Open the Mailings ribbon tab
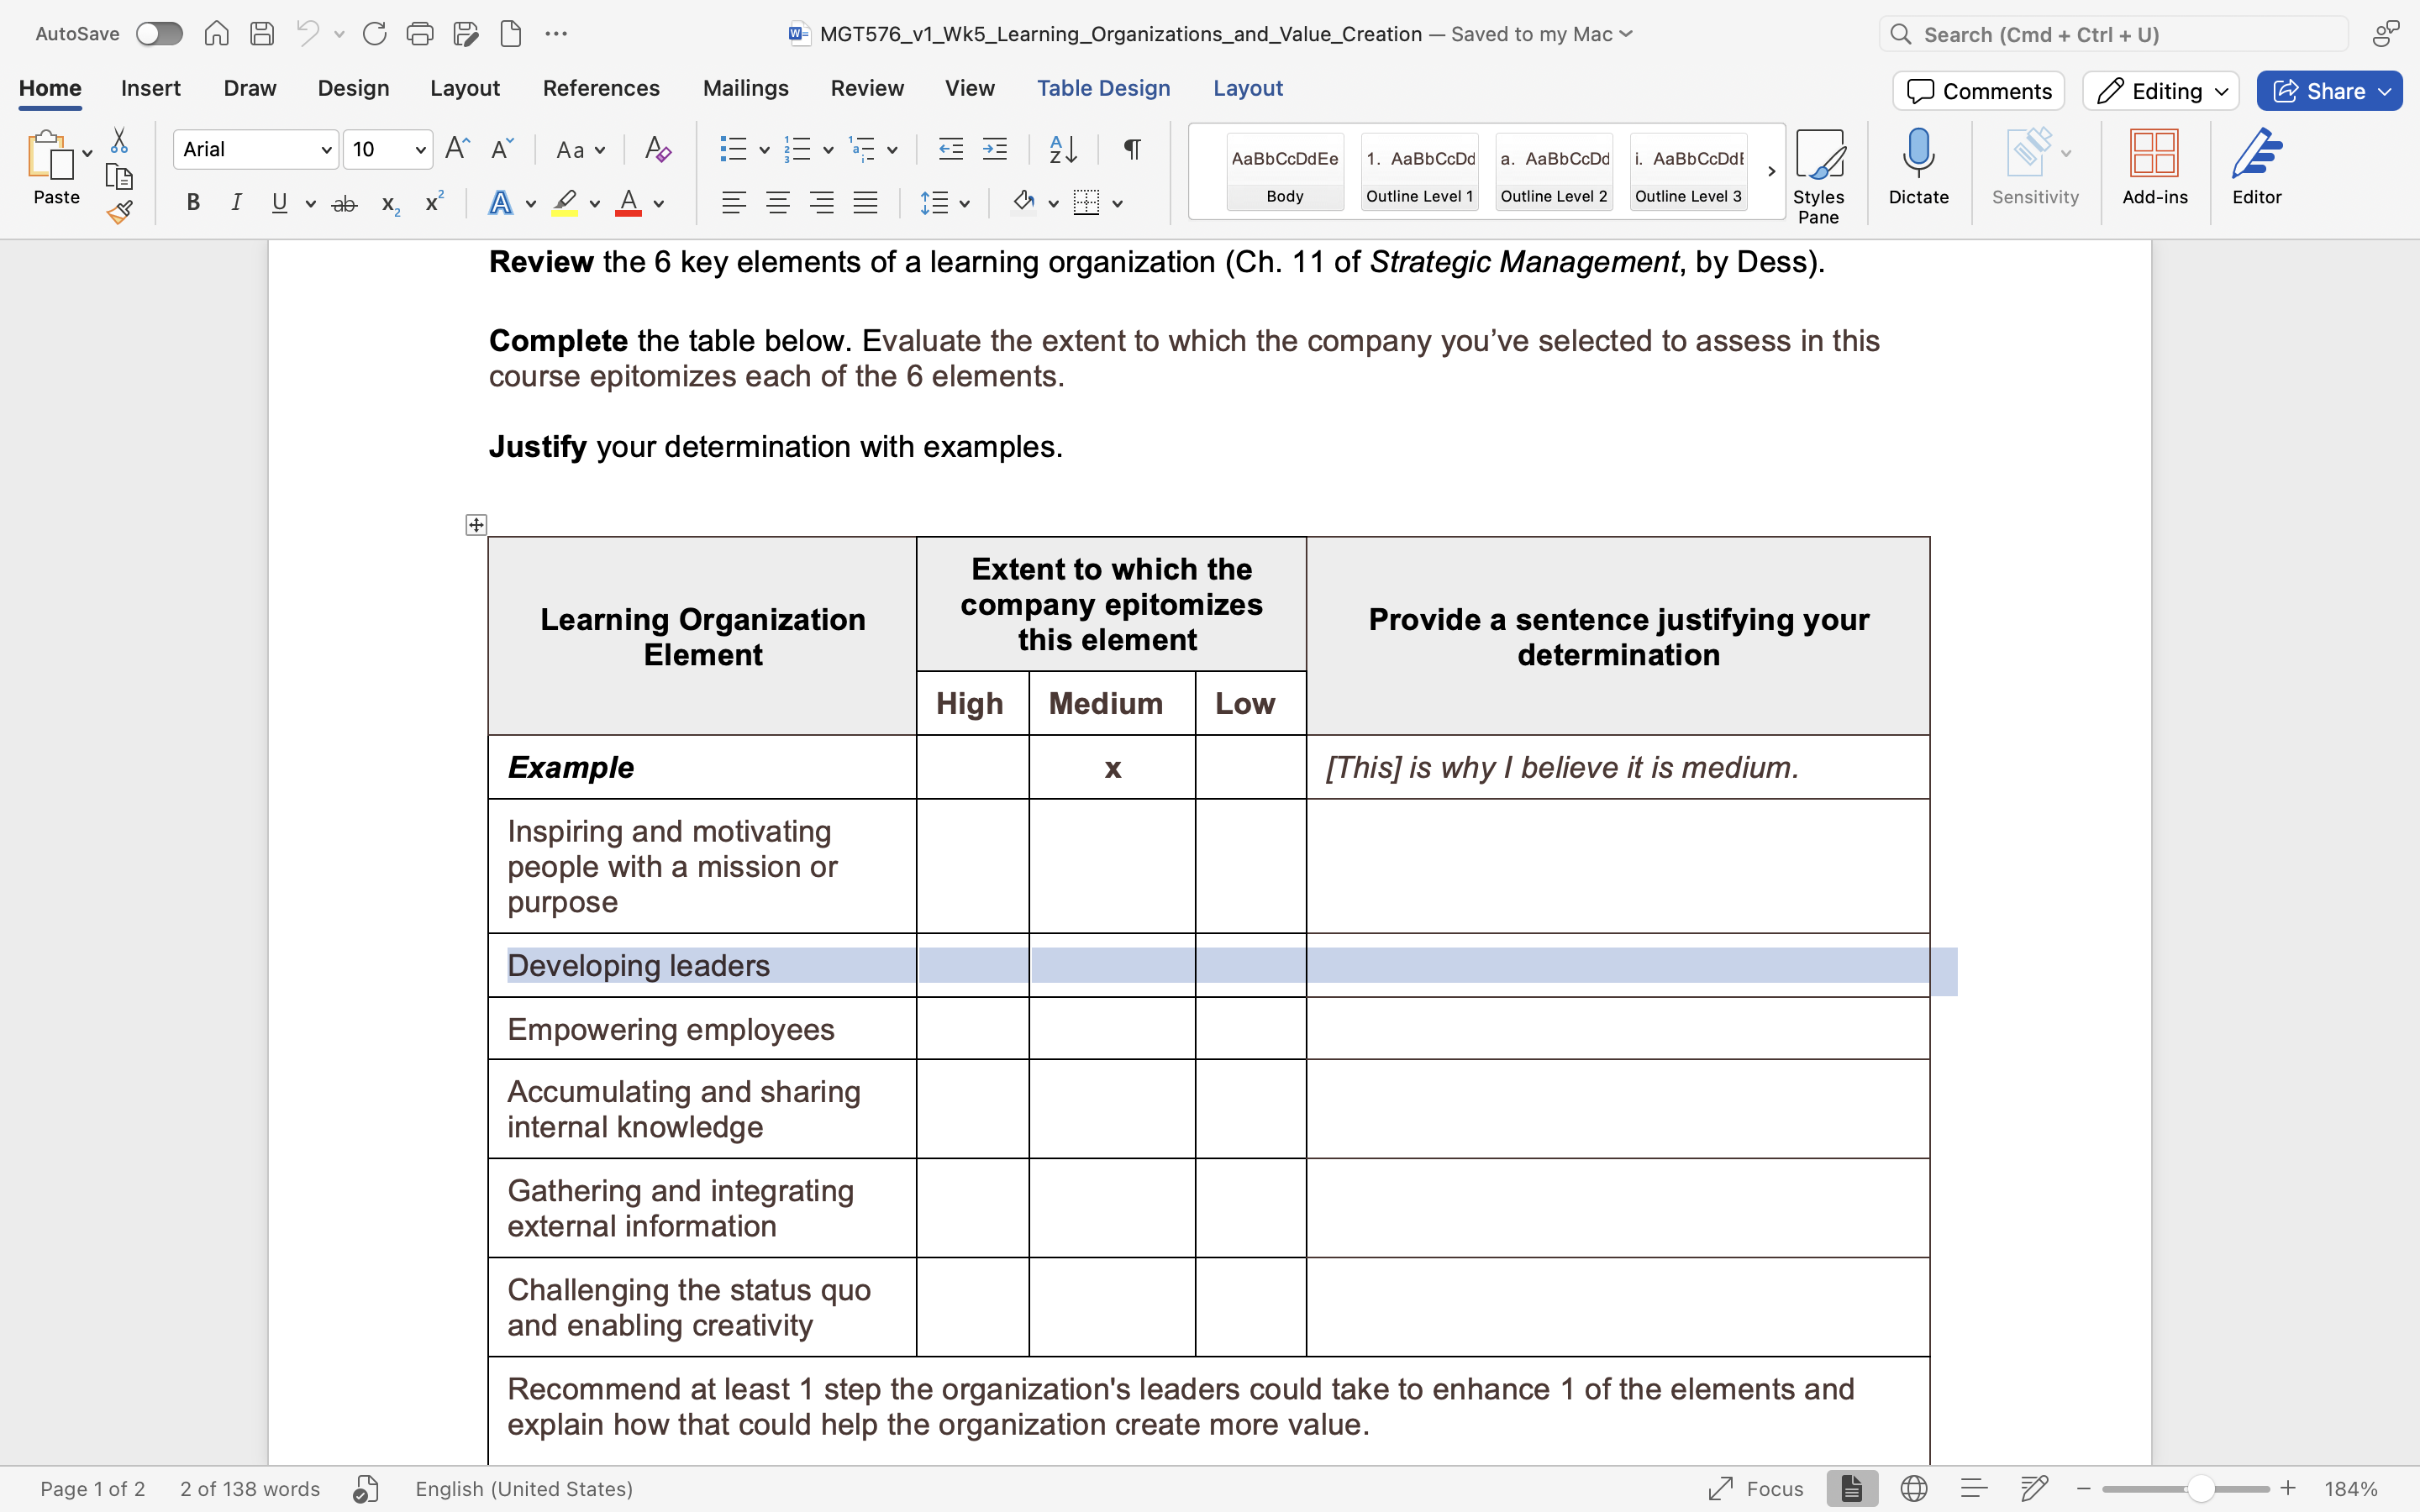Viewport: 2420px width, 1512px height. [x=745, y=88]
